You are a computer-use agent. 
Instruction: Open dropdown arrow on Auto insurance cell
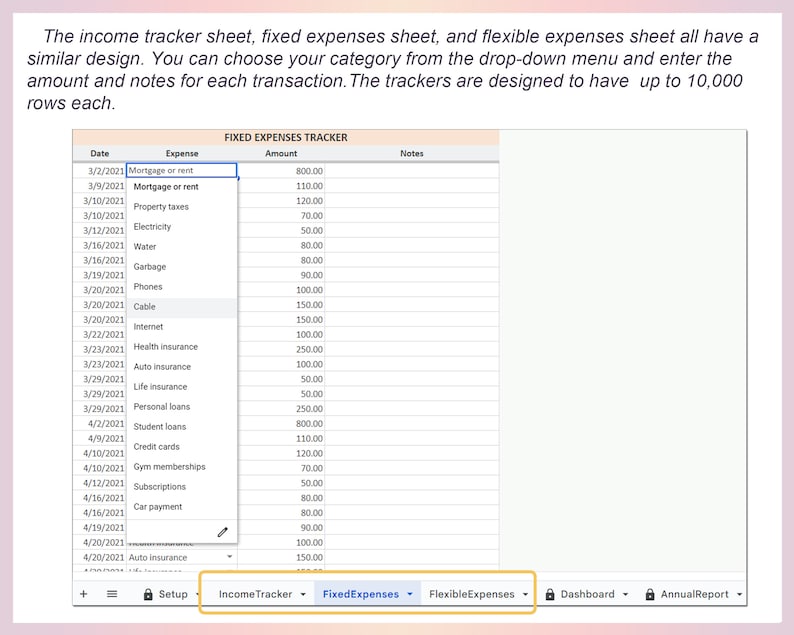[x=229, y=557]
